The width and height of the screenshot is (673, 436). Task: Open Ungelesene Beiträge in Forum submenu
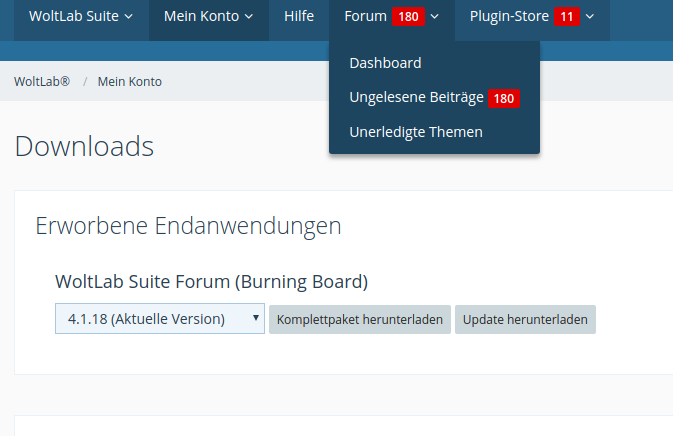coord(416,98)
